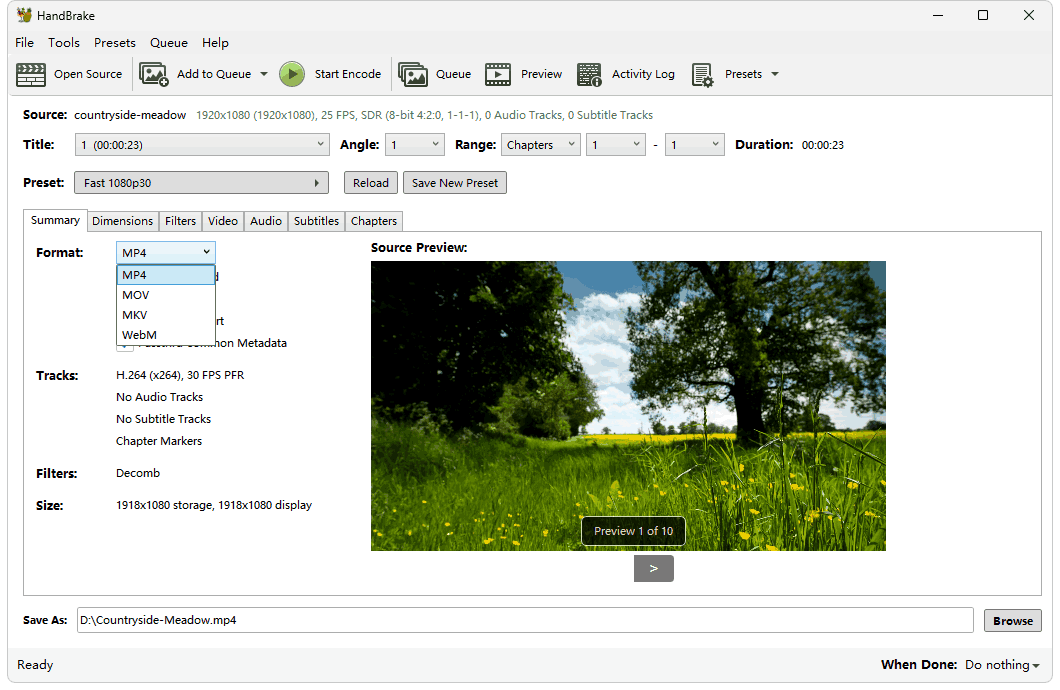
Task: Change the When Done dropdown
Action: tap(1001, 664)
